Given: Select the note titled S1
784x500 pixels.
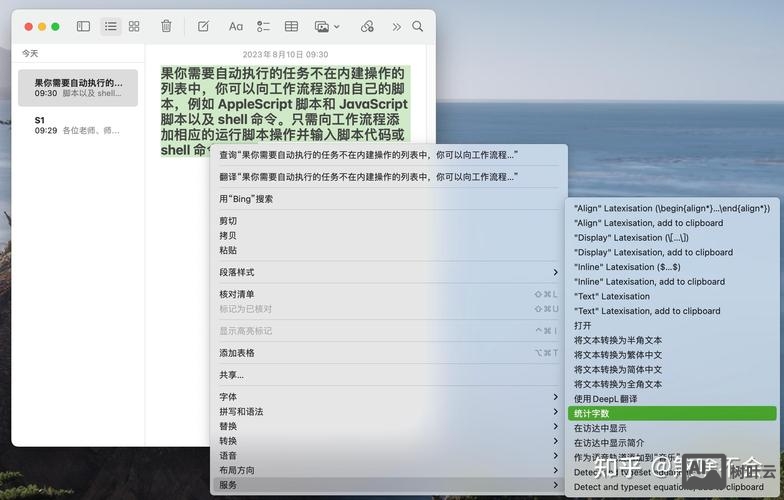Looking at the screenshot, I should click(x=78, y=125).
